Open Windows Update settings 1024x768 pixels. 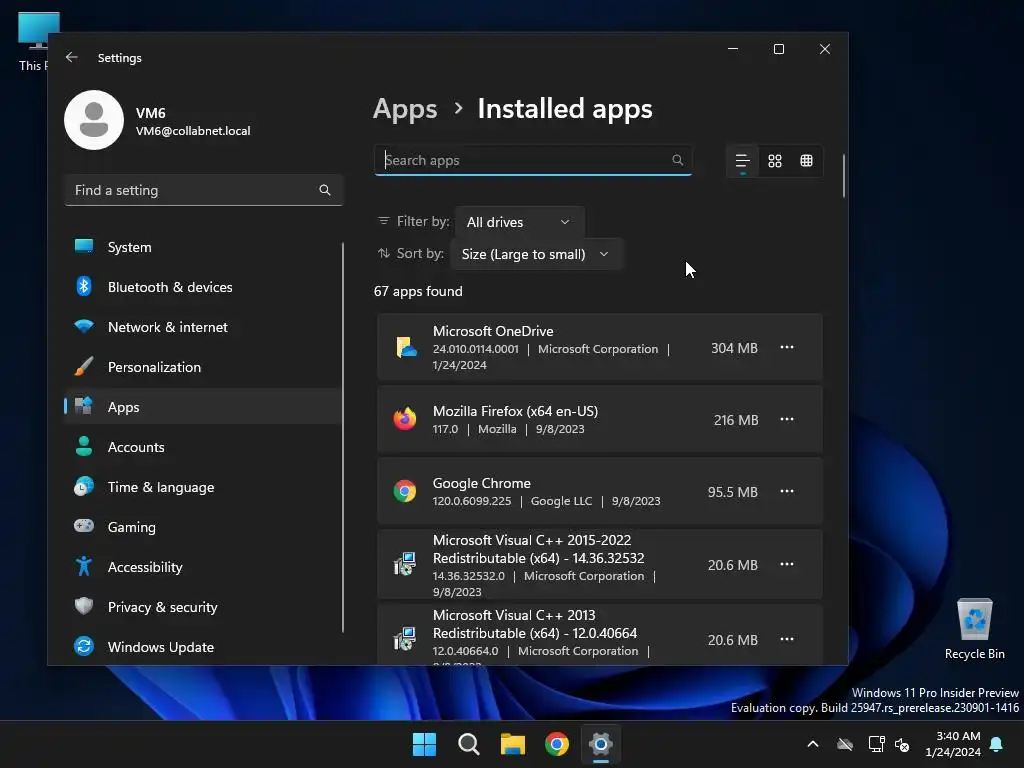(203, 647)
